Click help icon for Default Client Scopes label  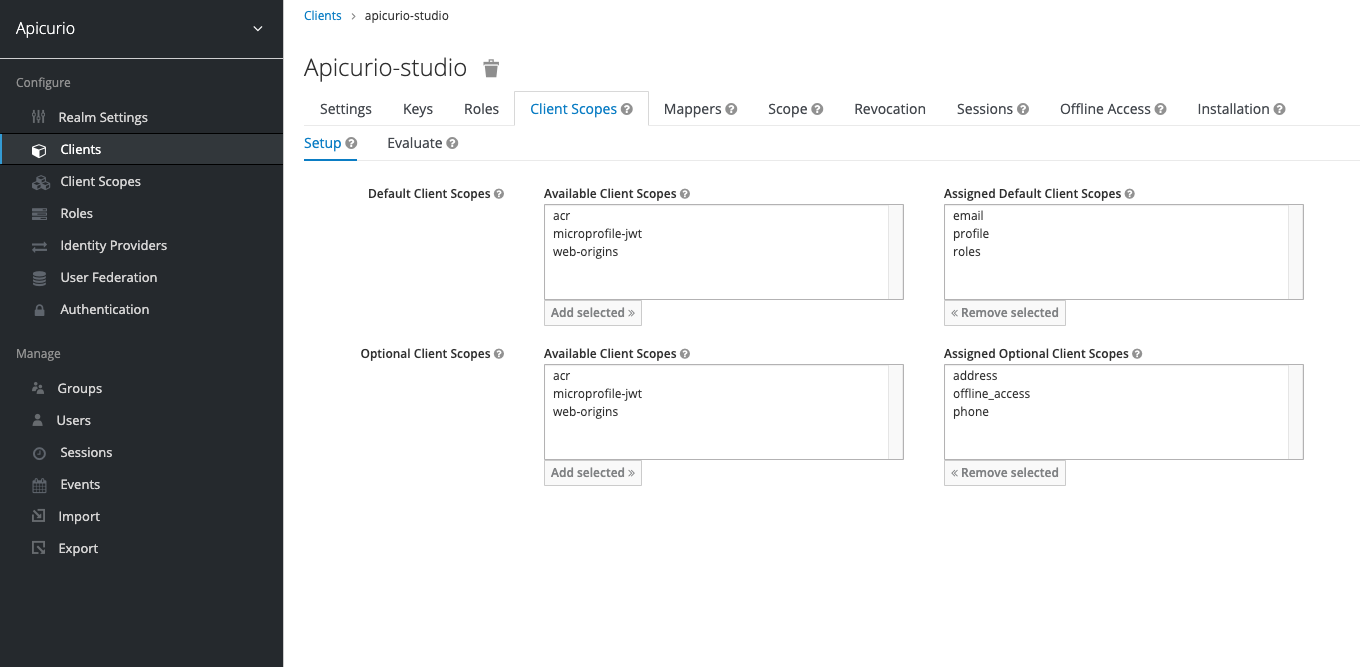[x=499, y=194]
